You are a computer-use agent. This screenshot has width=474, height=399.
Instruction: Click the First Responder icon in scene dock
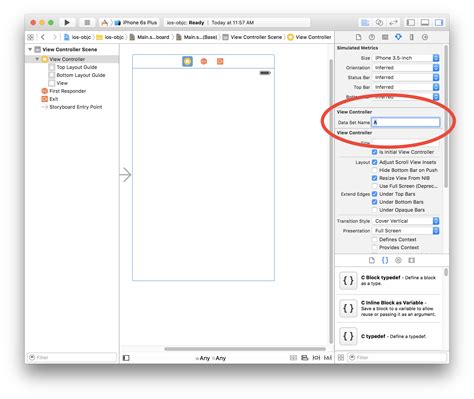pos(204,61)
